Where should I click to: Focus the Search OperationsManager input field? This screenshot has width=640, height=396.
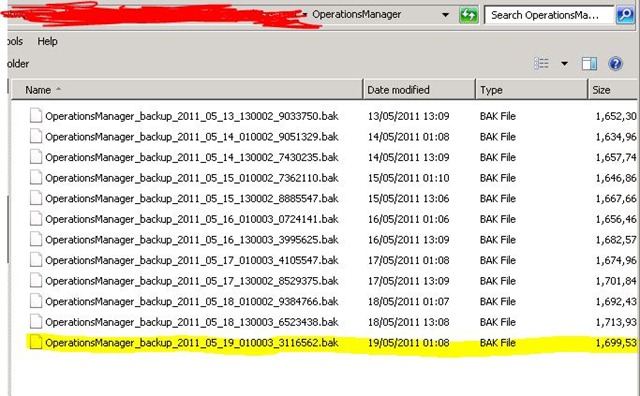pos(549,15)
